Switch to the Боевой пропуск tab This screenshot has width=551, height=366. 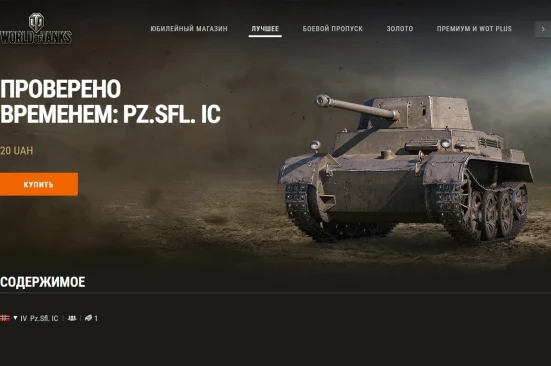333,29
